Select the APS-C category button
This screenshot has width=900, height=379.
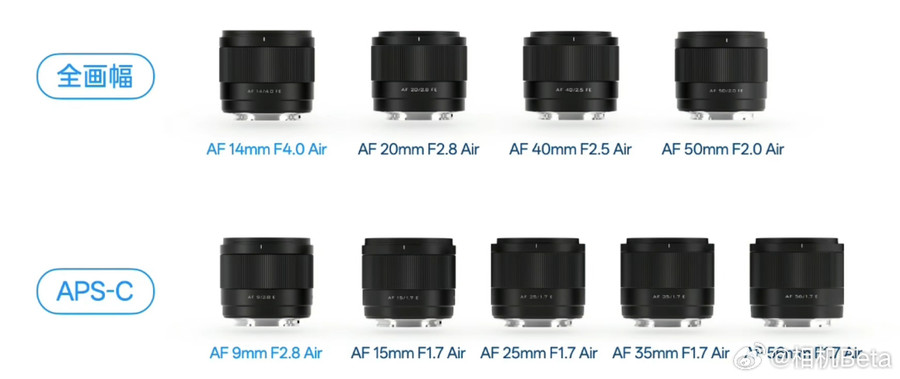95,291
